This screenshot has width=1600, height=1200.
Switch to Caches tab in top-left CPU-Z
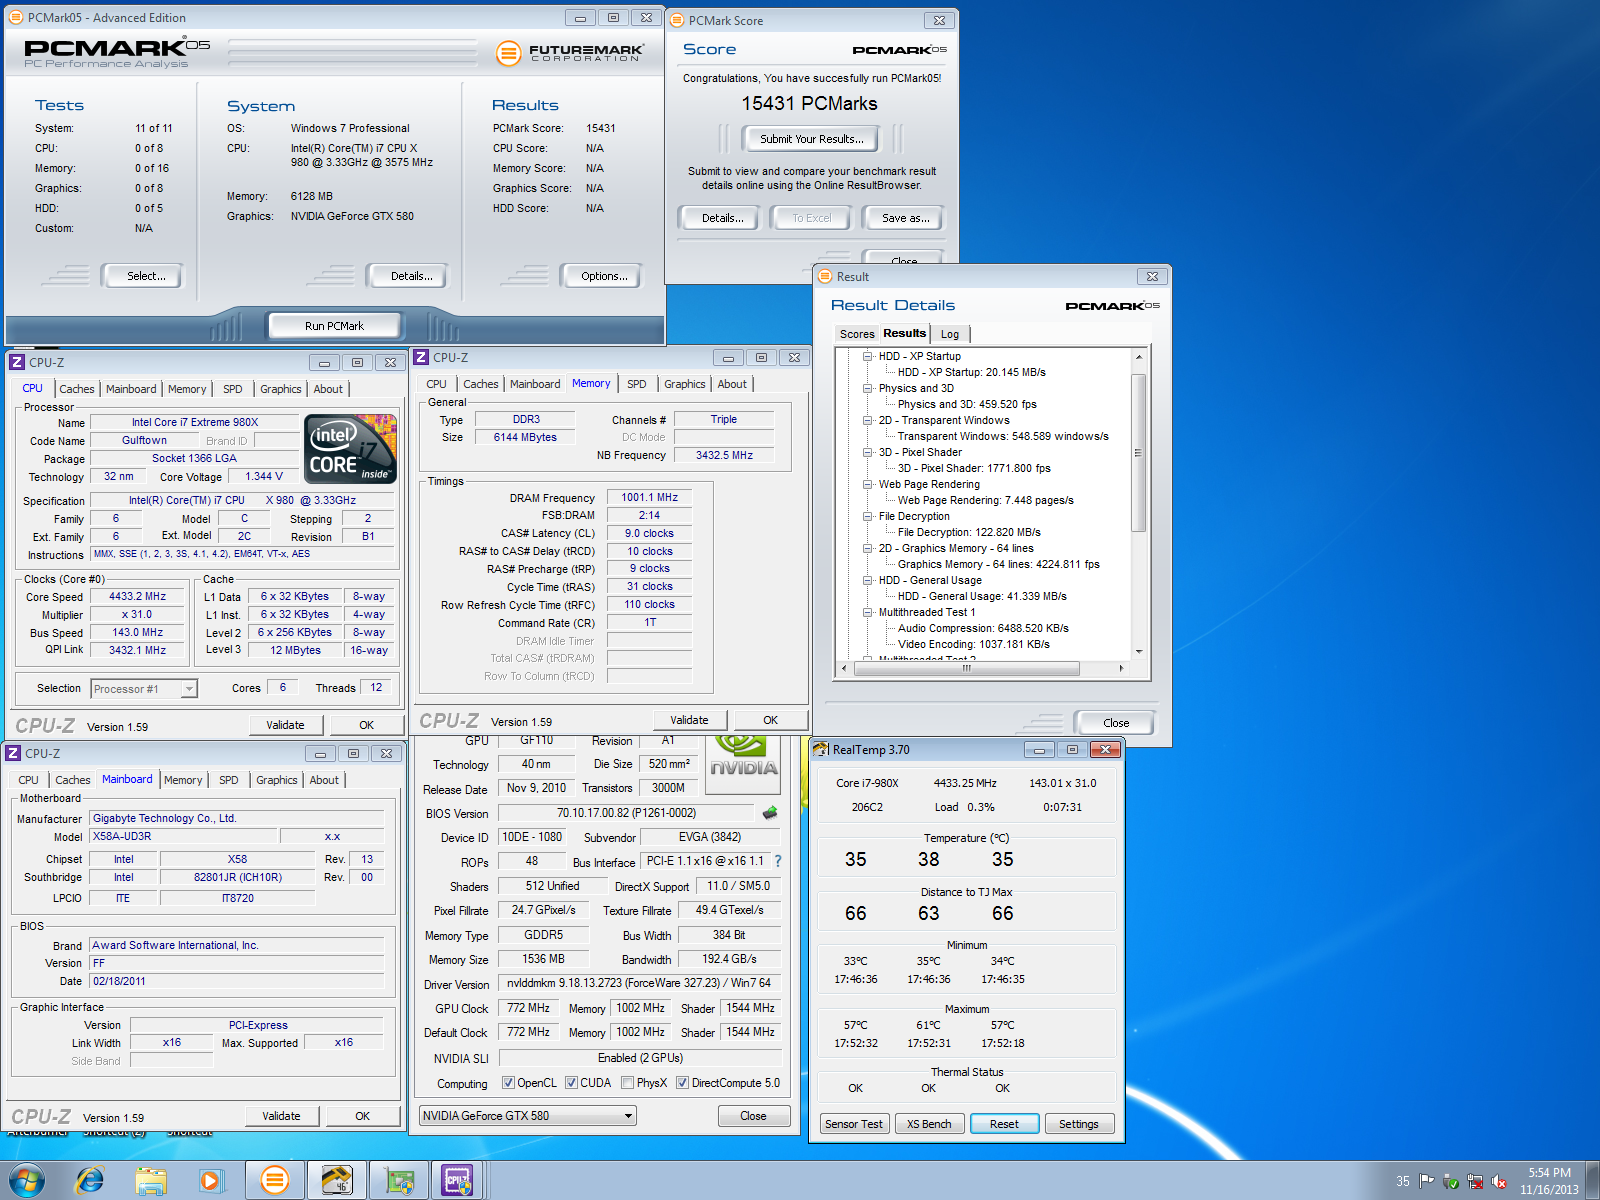click(x=77, y=389)
